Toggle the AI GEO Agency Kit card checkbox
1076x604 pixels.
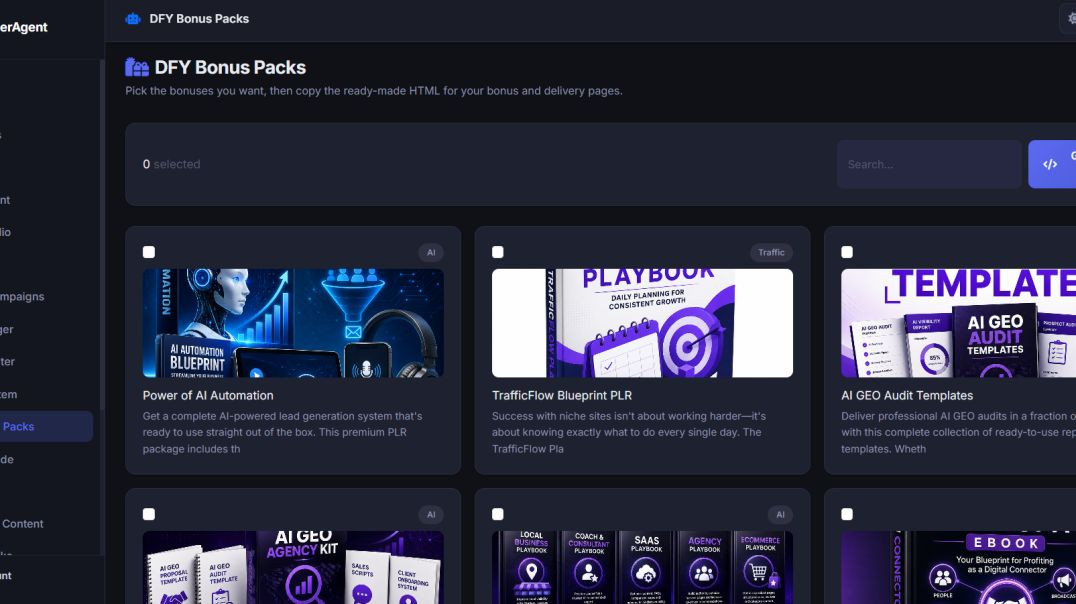coord(149,514)
